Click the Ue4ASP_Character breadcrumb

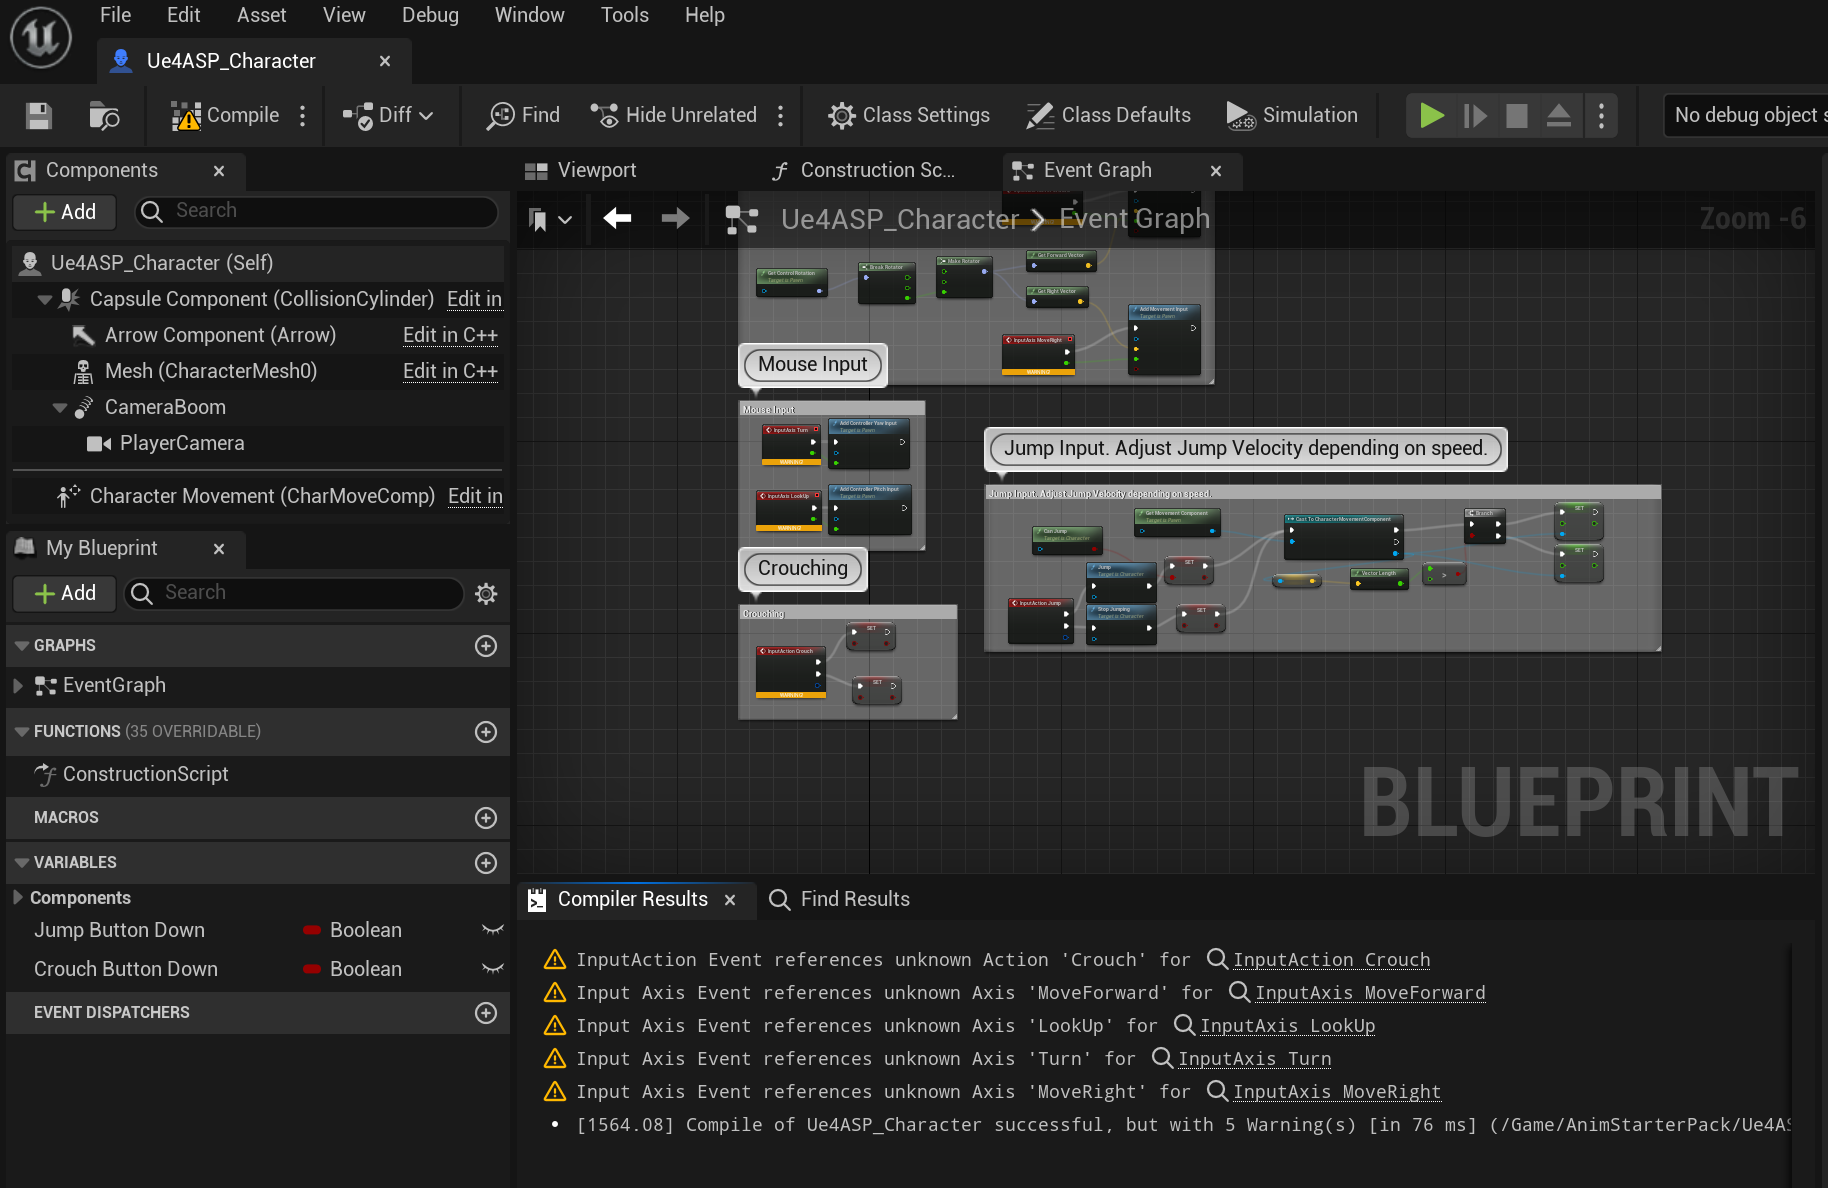click(x=900, y=219)
